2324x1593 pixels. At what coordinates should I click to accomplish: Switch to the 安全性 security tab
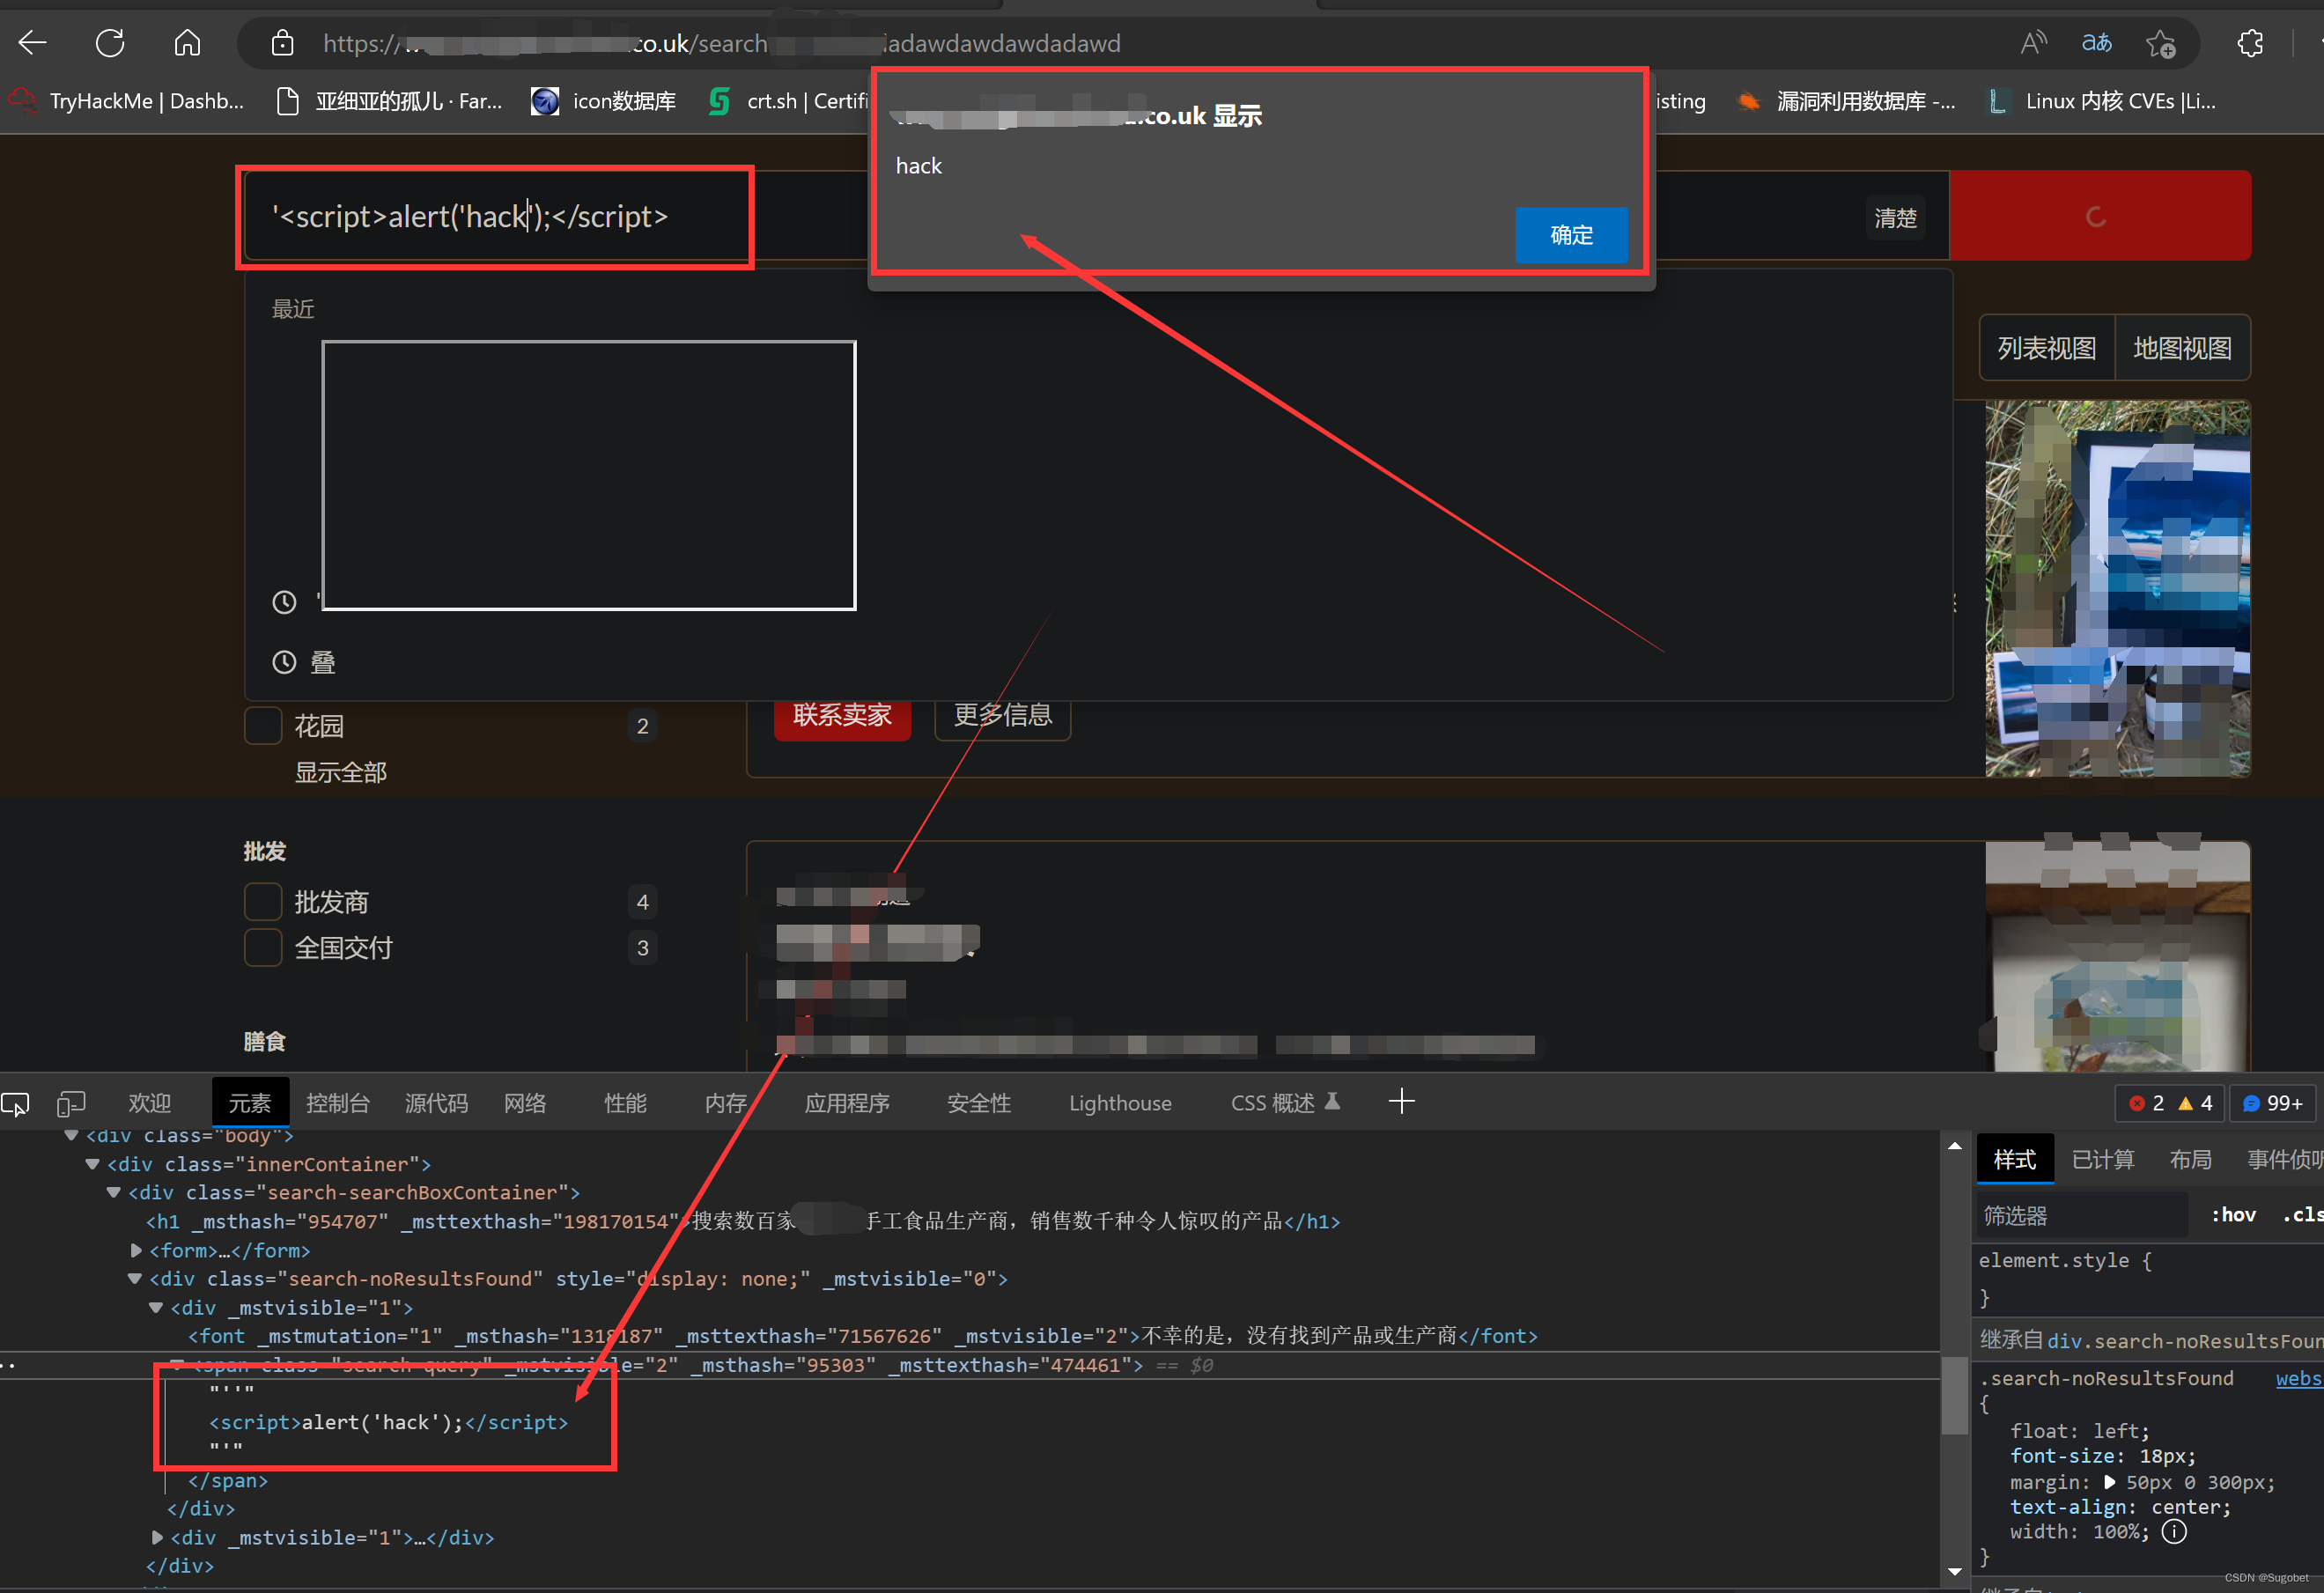(x=979, y=1103)
